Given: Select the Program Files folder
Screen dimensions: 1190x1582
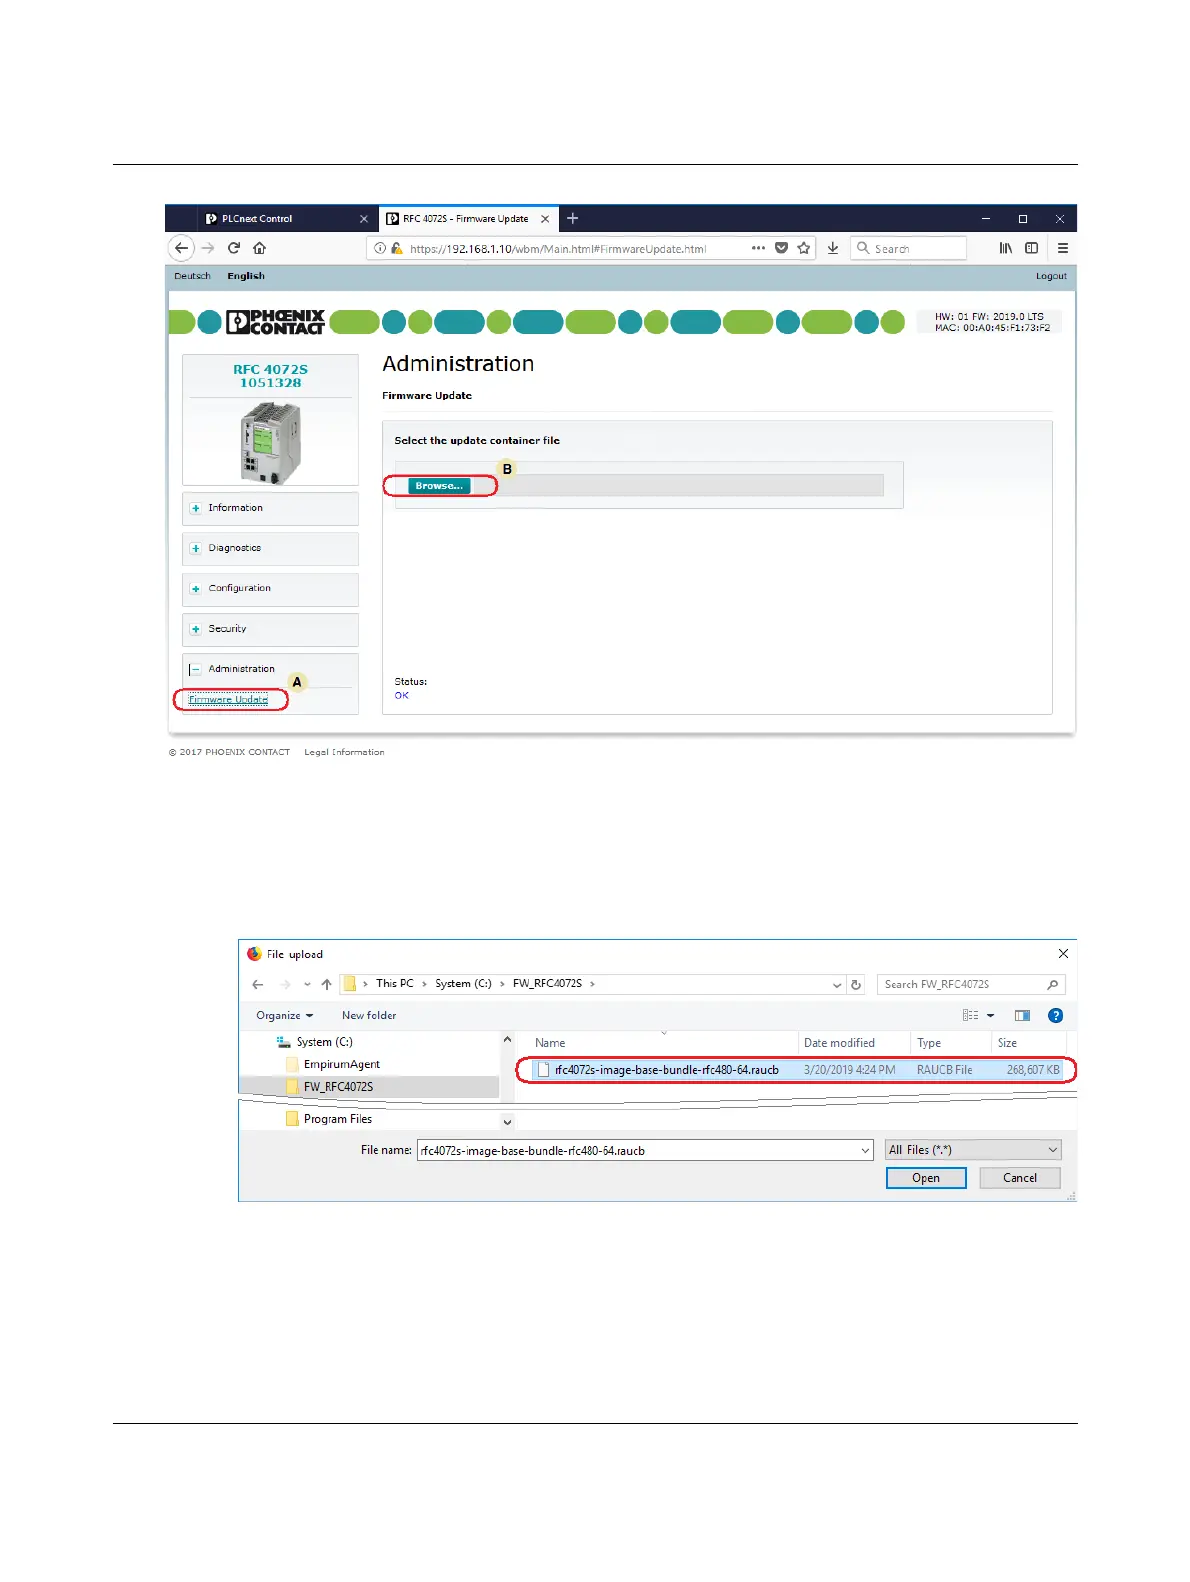Looking at the screenshot, I should pyautogui.click(x=338, y=1119).
